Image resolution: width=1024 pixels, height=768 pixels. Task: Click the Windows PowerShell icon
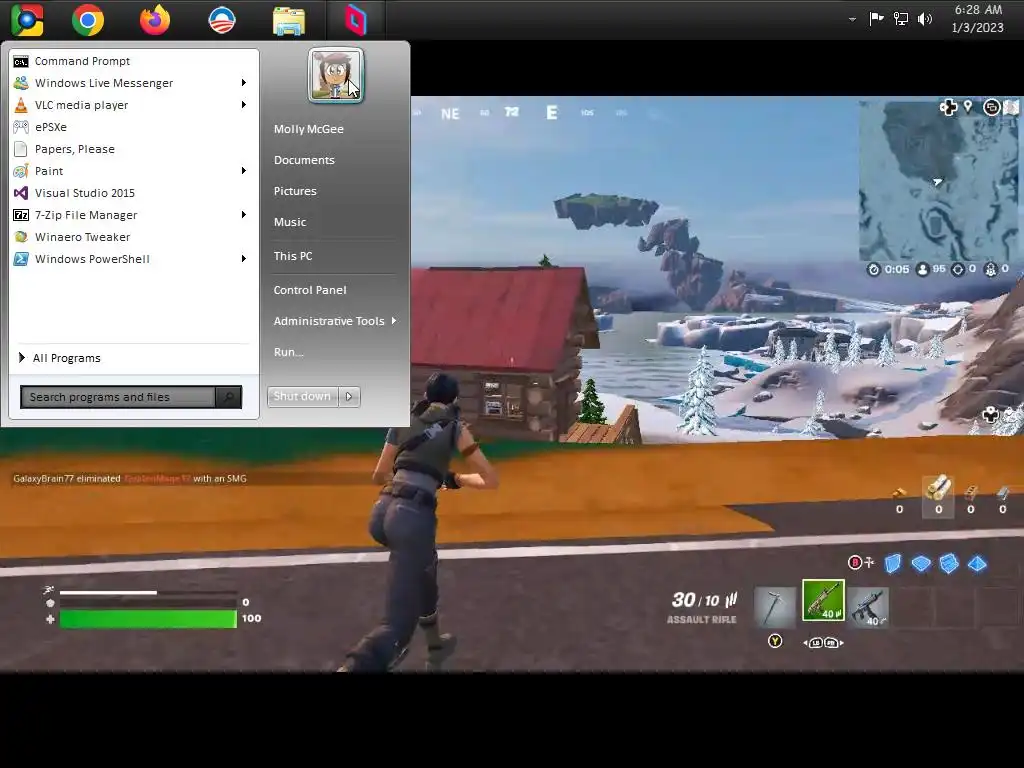pos(21,259)
